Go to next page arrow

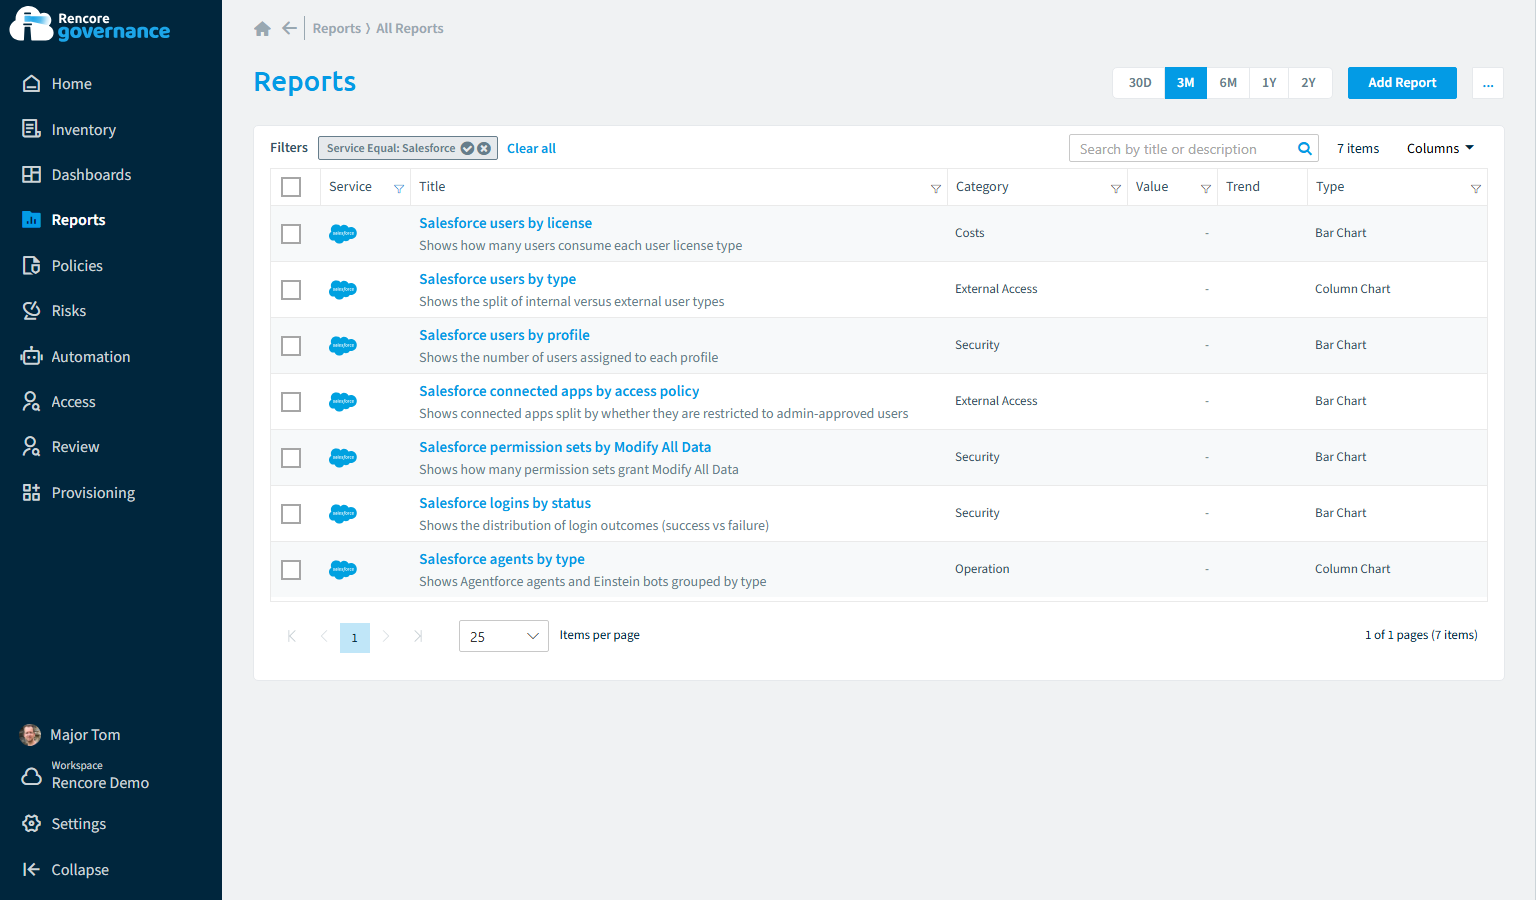pos(386,636)
